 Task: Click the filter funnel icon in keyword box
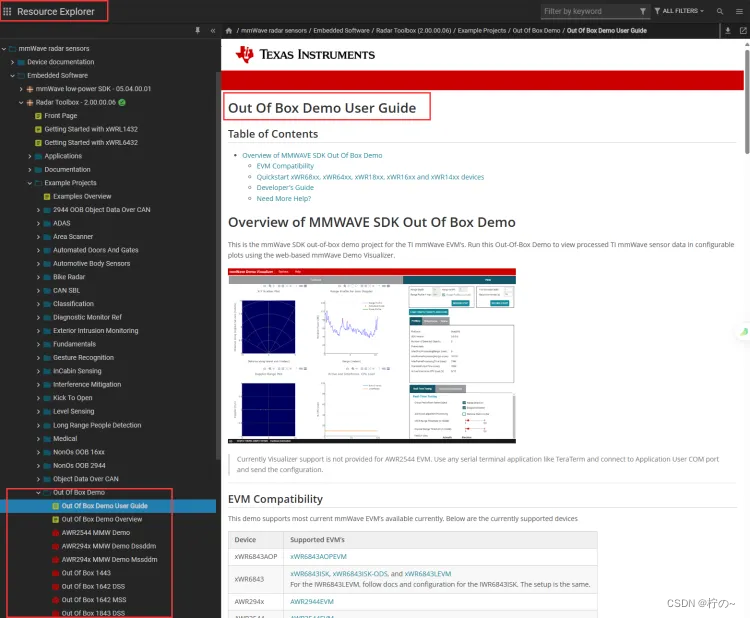click(x=643, y=11)
